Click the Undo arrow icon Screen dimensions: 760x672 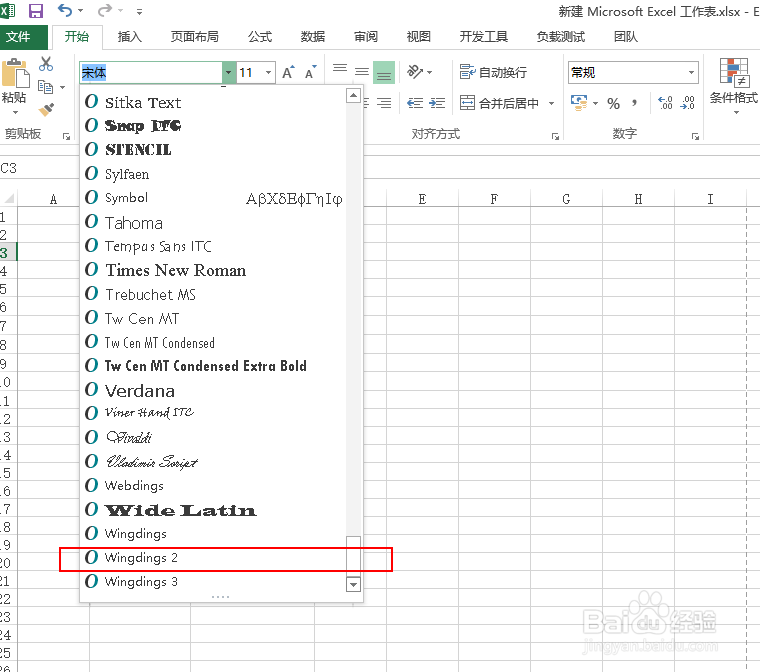click(65, 10)
